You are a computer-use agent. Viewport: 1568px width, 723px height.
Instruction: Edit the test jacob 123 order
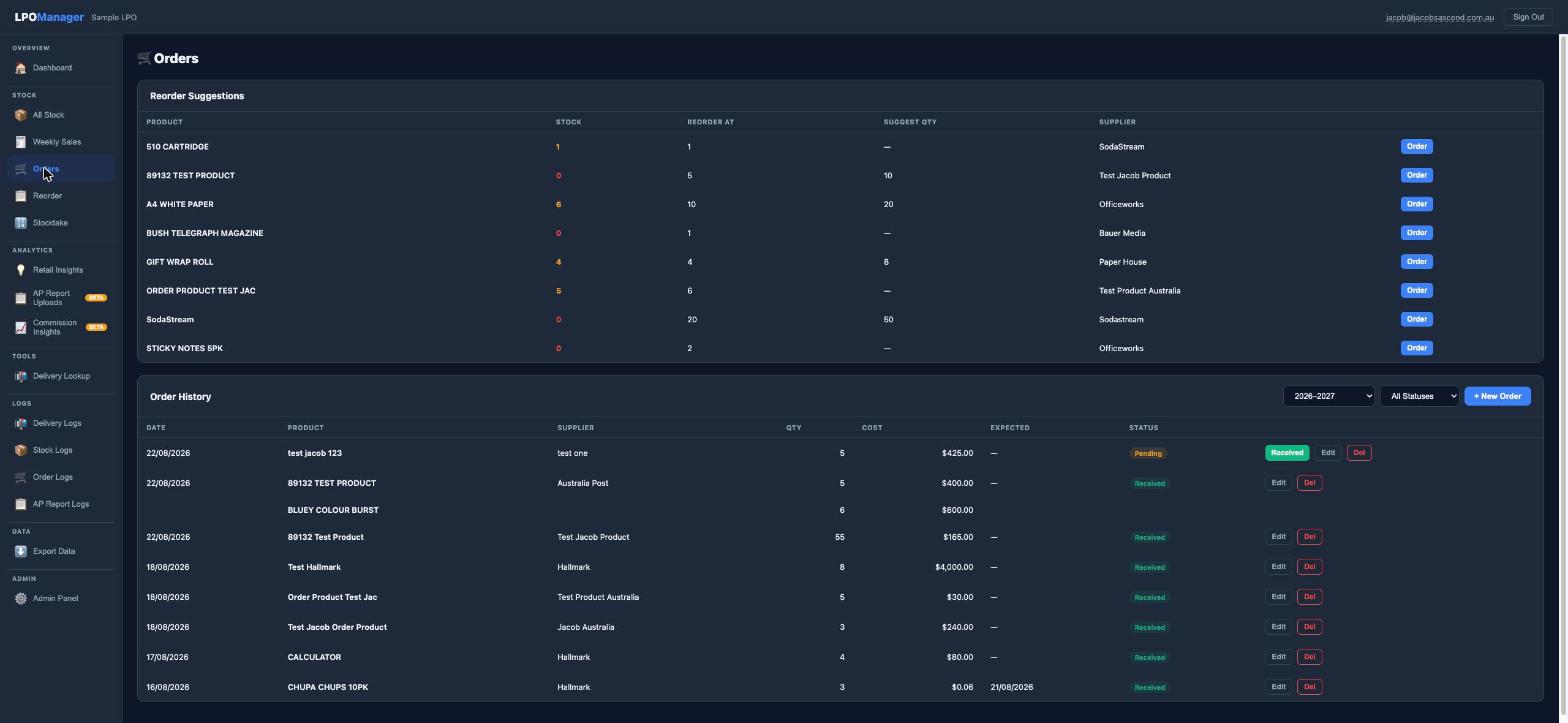coord(1328,453)
